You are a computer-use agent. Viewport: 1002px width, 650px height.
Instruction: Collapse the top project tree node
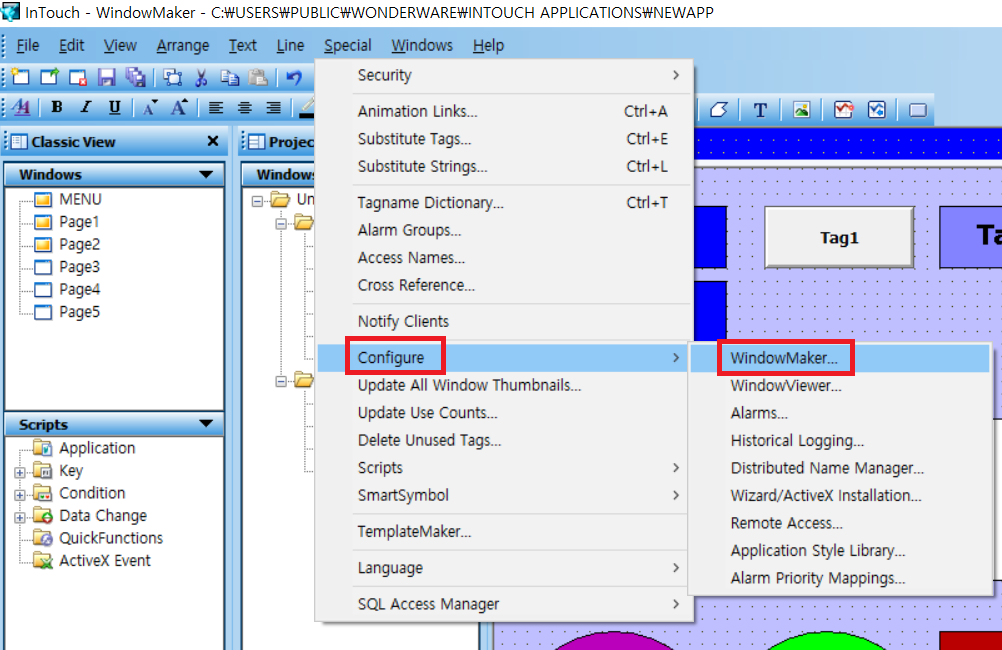point(257,201)
